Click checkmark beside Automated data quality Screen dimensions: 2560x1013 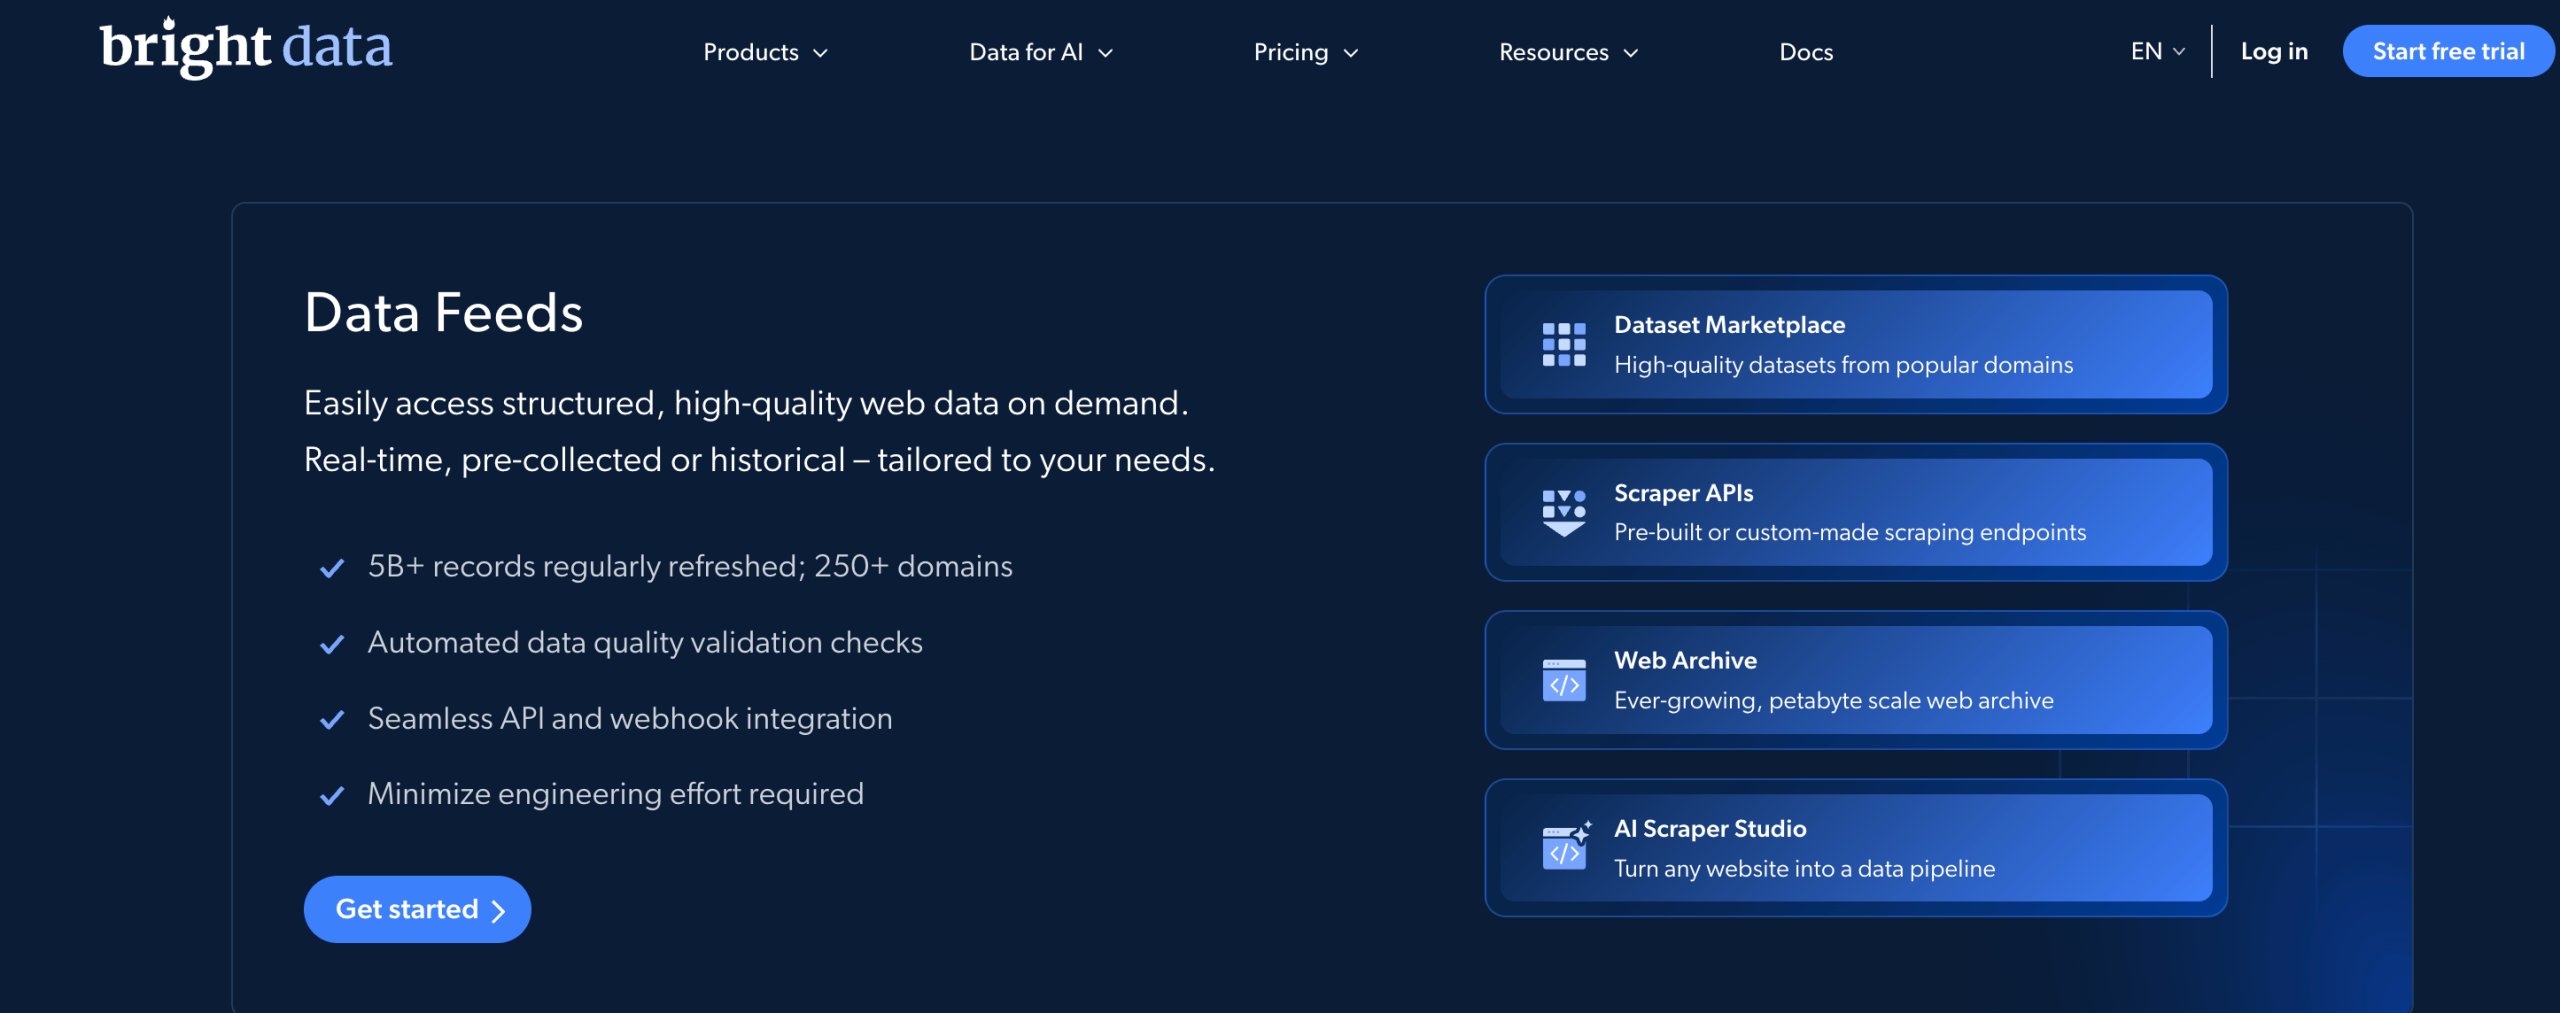[332, 644]
